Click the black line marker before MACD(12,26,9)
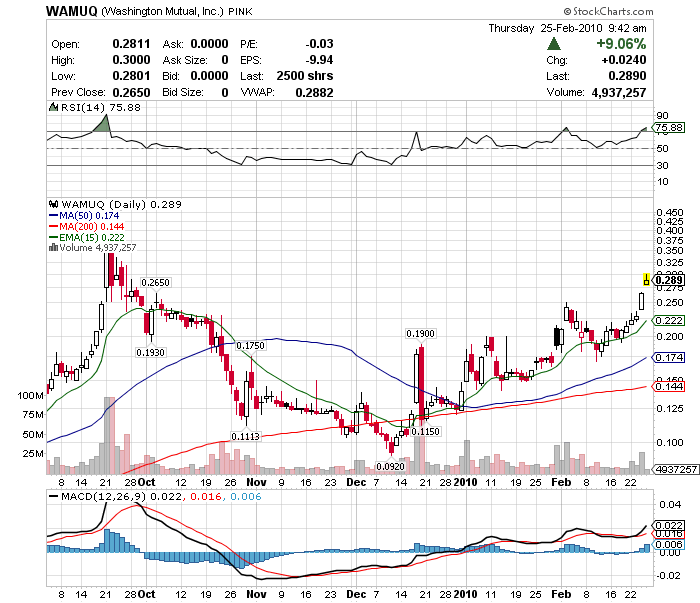The image size is (700, 603). pyautogui.click(x=53, y=496)
